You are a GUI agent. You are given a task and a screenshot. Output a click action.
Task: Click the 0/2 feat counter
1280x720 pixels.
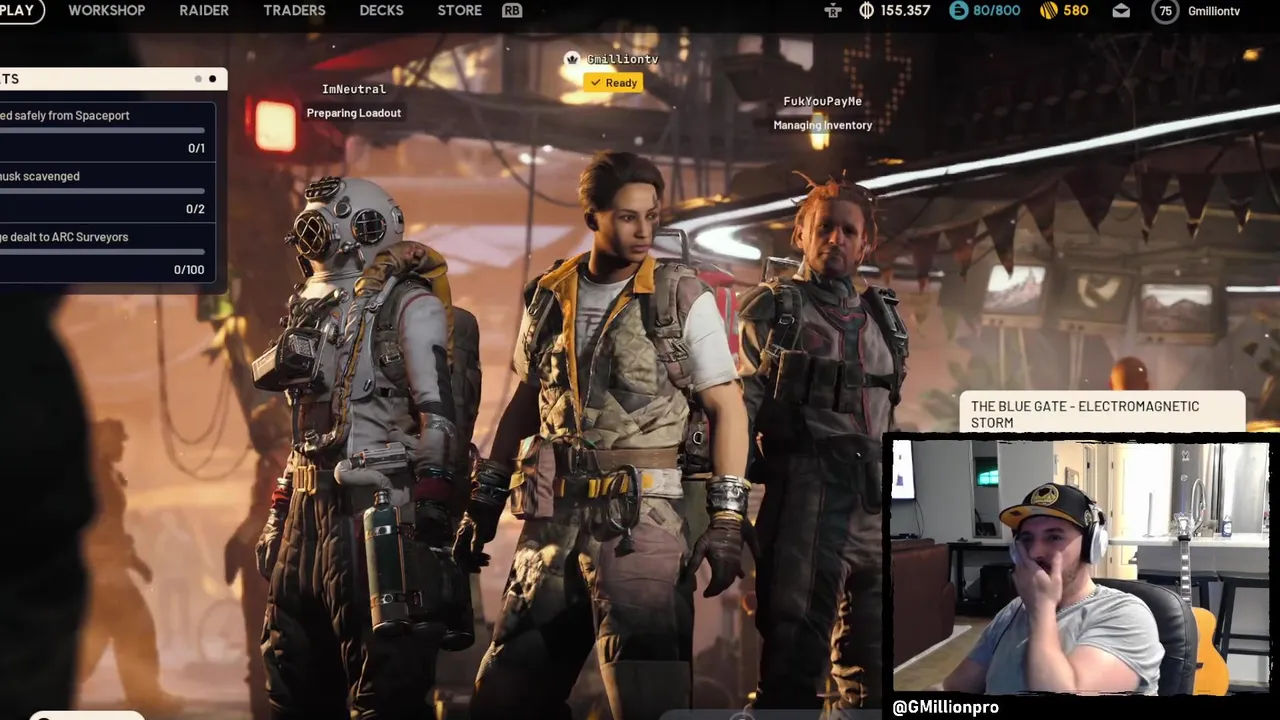pyautogui.click(x=195, y=209)
